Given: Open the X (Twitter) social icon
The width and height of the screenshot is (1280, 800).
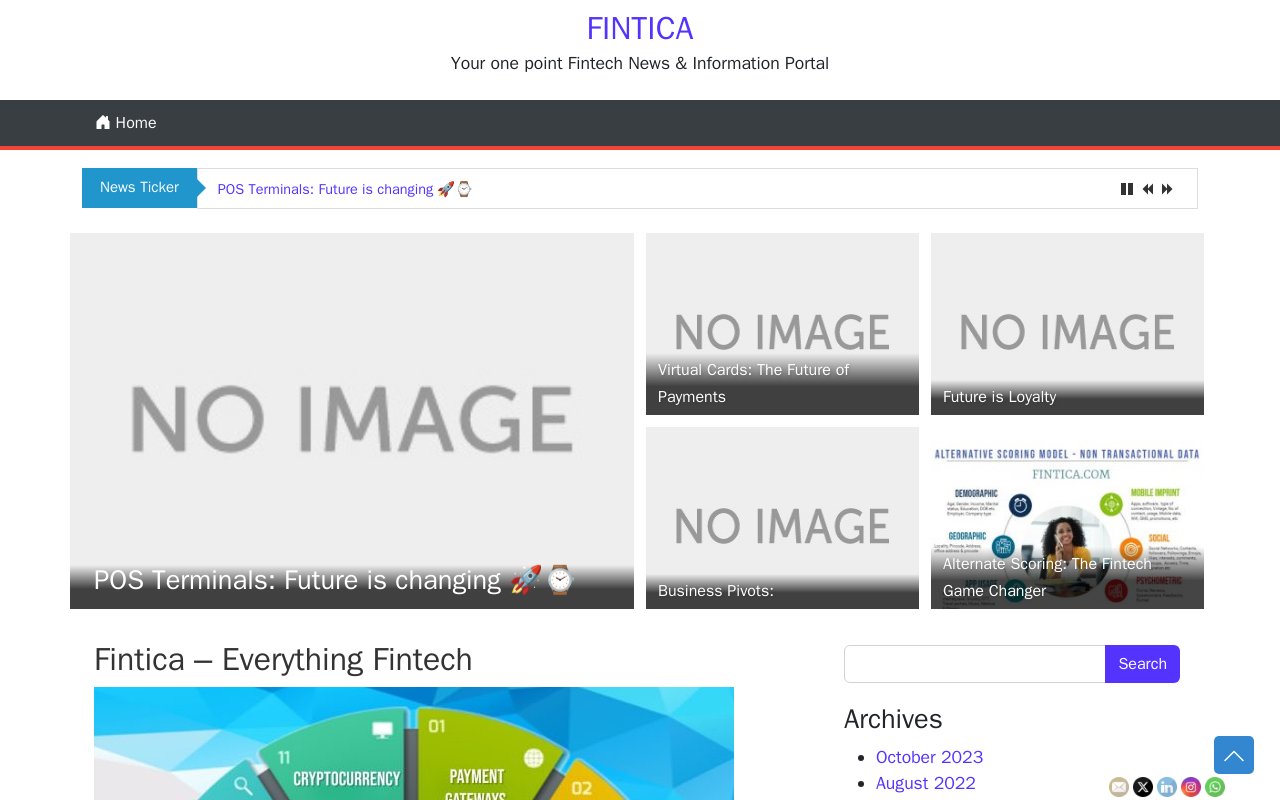Looking at the screenshot, I should pyautogui.click(x=1143, y=787).
